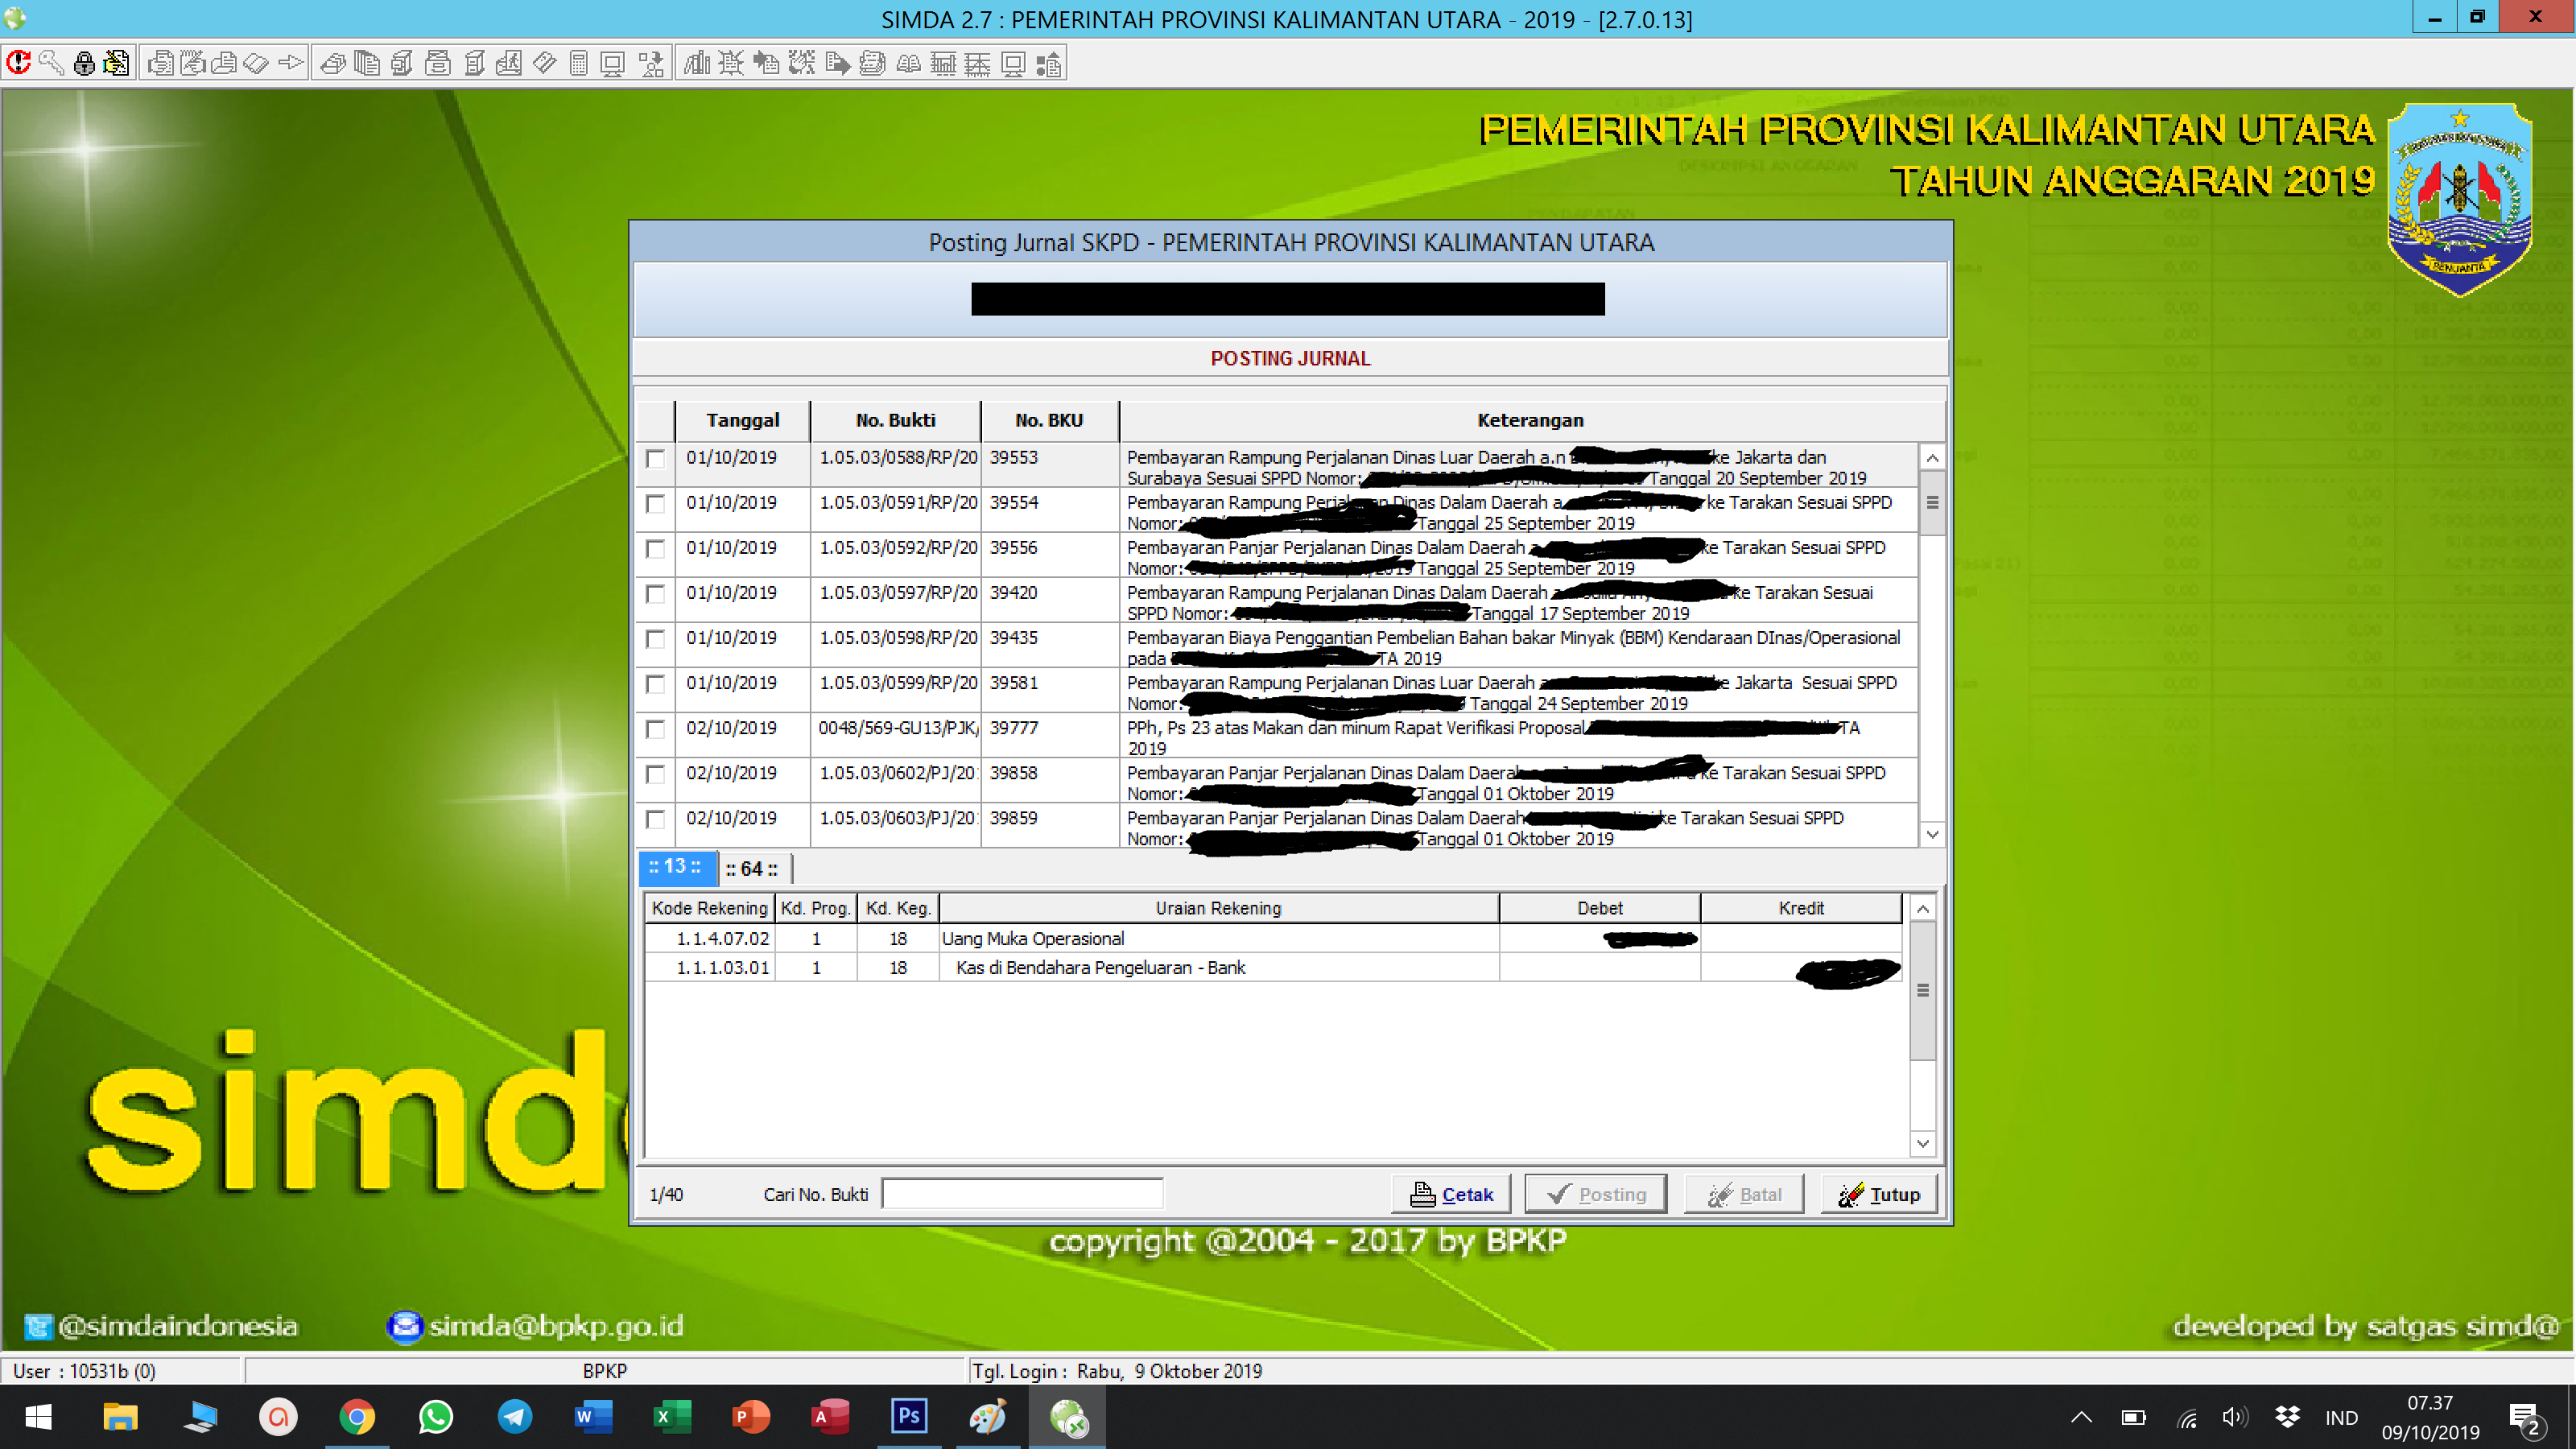Click the calculator icon in toolbar

578,64
